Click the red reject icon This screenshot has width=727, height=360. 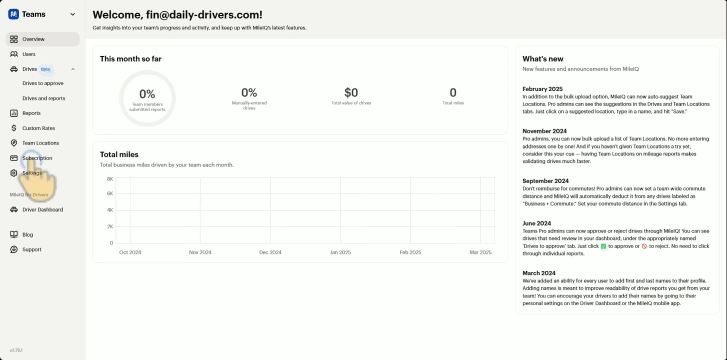(644, 247)
